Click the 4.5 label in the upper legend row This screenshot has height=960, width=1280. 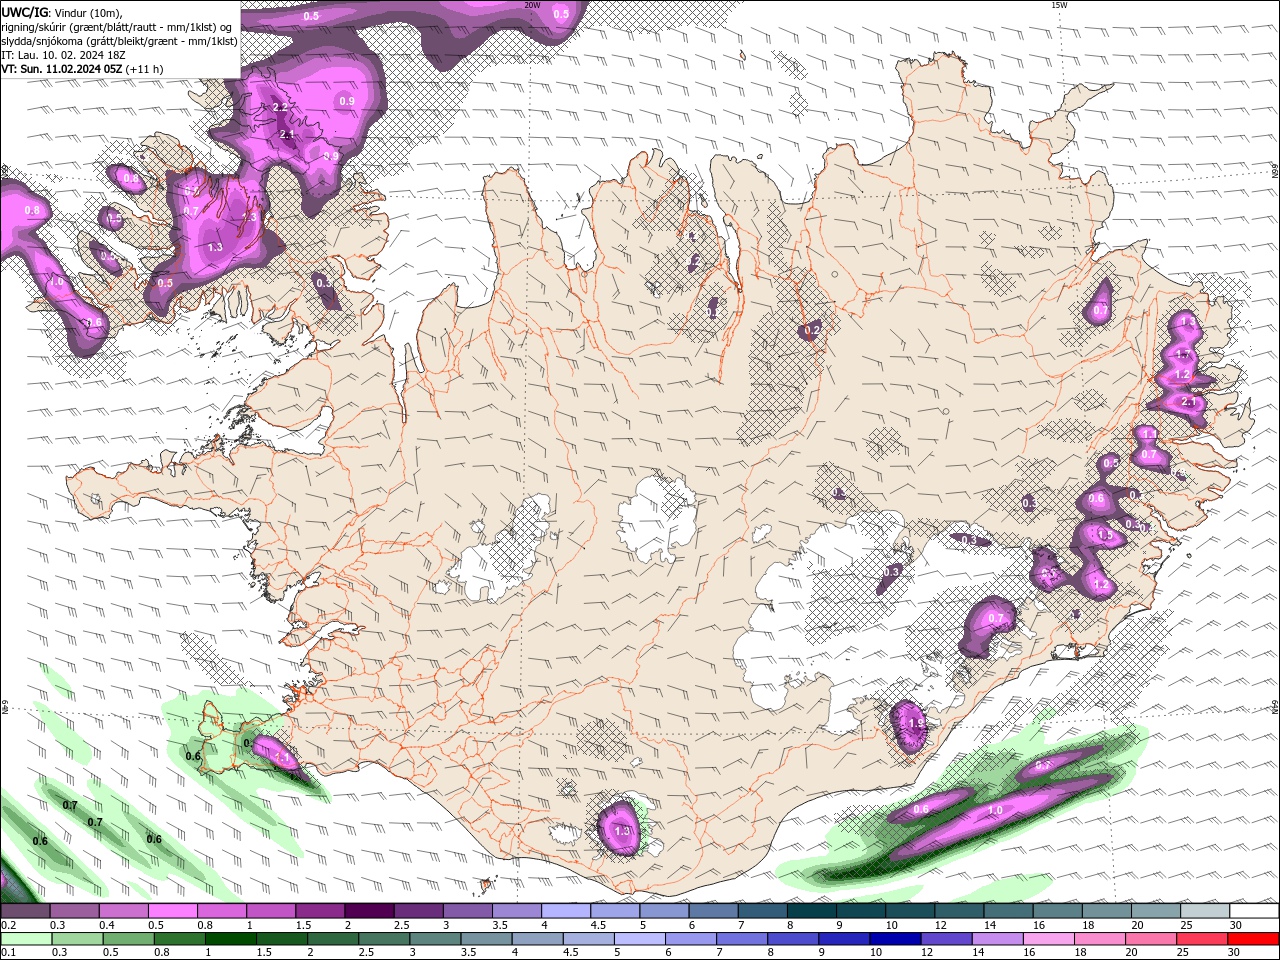point(598,925)
